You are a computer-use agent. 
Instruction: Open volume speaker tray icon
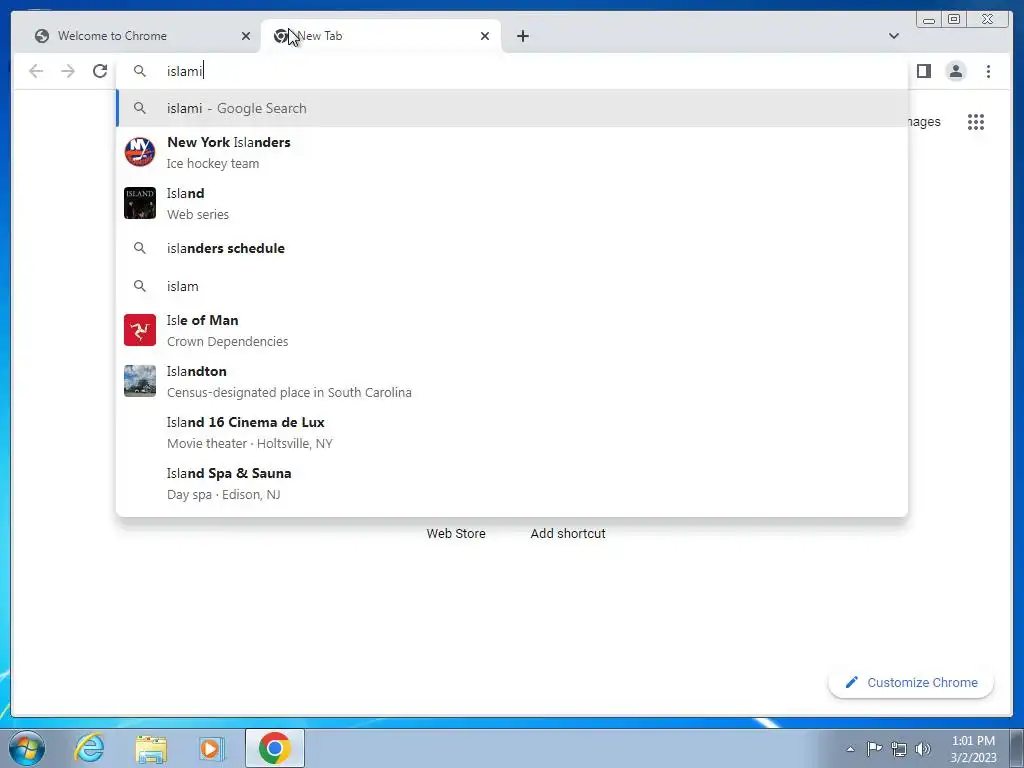click(x=923, y=749)
